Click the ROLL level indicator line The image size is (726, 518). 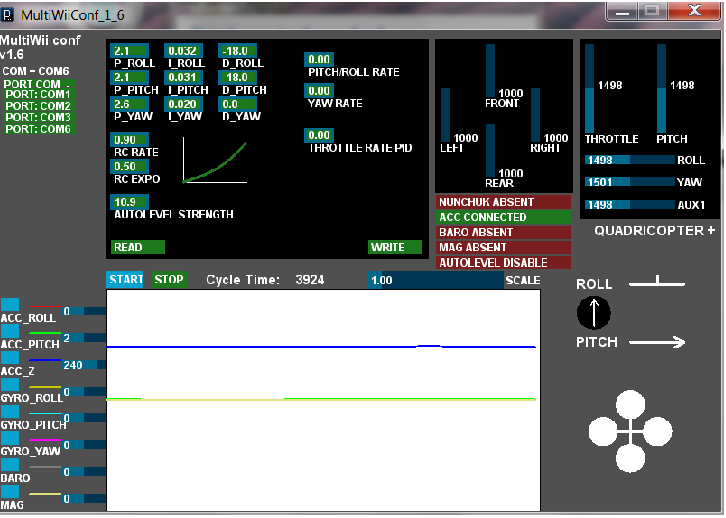point(657,281)
